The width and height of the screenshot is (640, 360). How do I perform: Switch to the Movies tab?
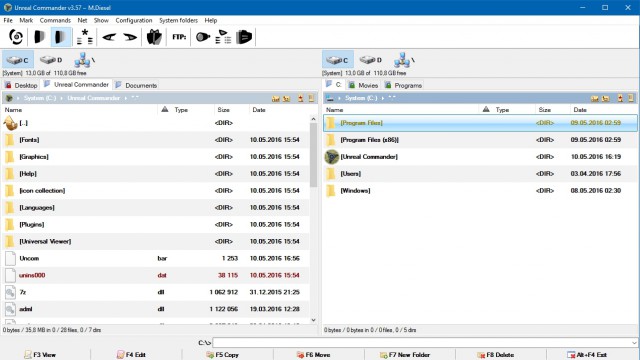[364, 85]
